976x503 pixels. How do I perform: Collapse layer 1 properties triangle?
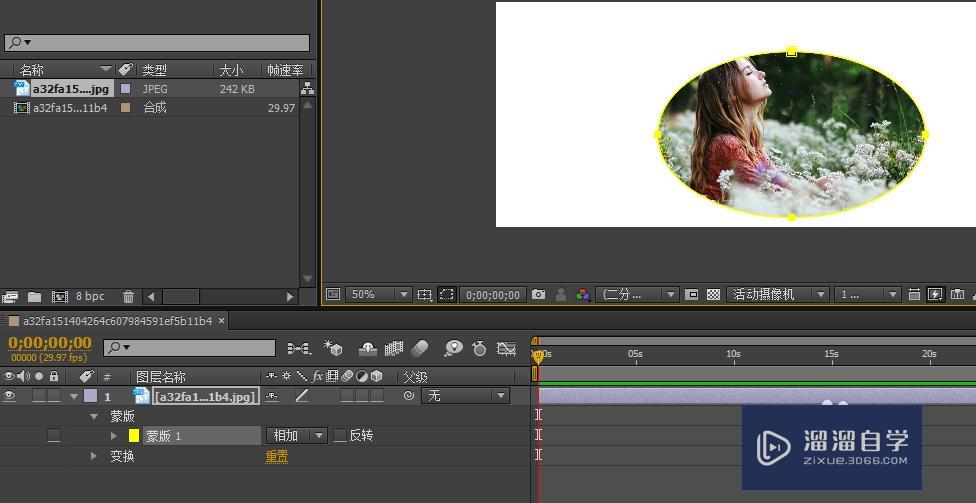pos(74,396)
